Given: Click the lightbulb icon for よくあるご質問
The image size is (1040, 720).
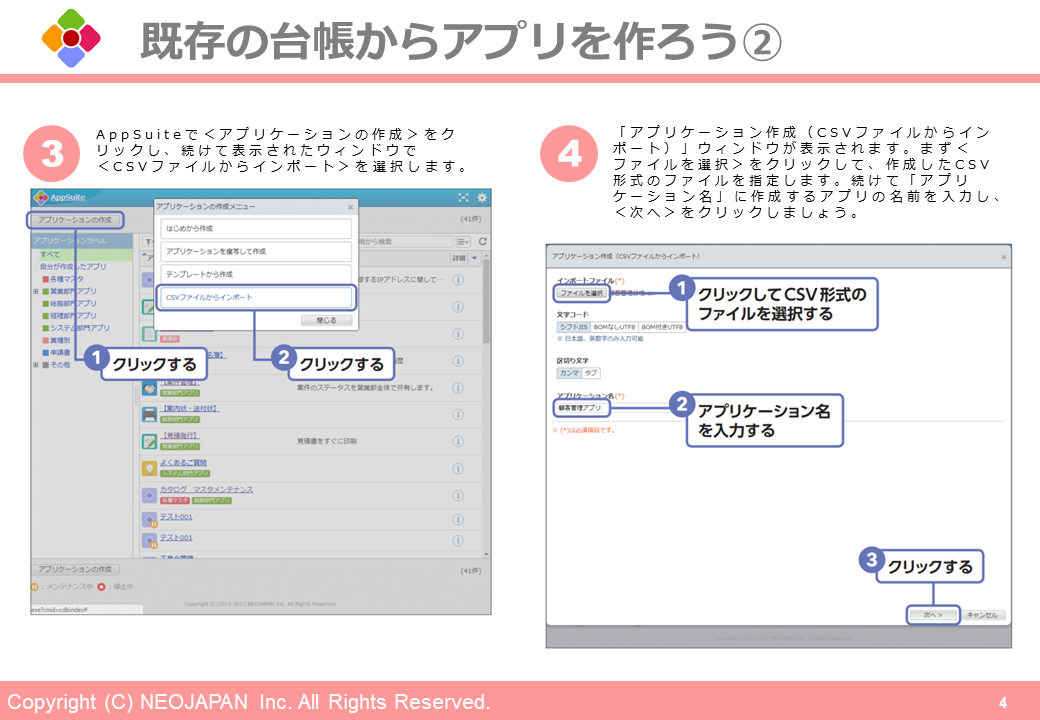Looking at the screenshot, I should [149, 467].
